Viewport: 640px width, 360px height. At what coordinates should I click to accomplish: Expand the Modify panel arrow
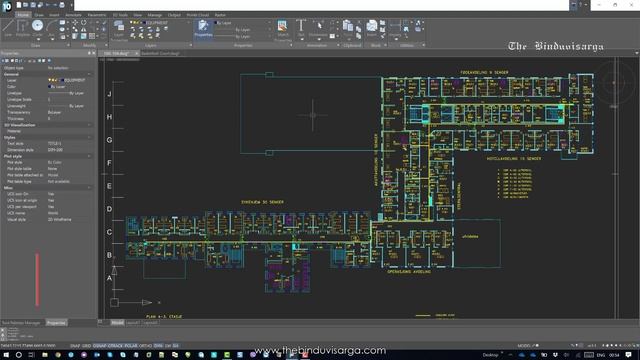[106, 45]
